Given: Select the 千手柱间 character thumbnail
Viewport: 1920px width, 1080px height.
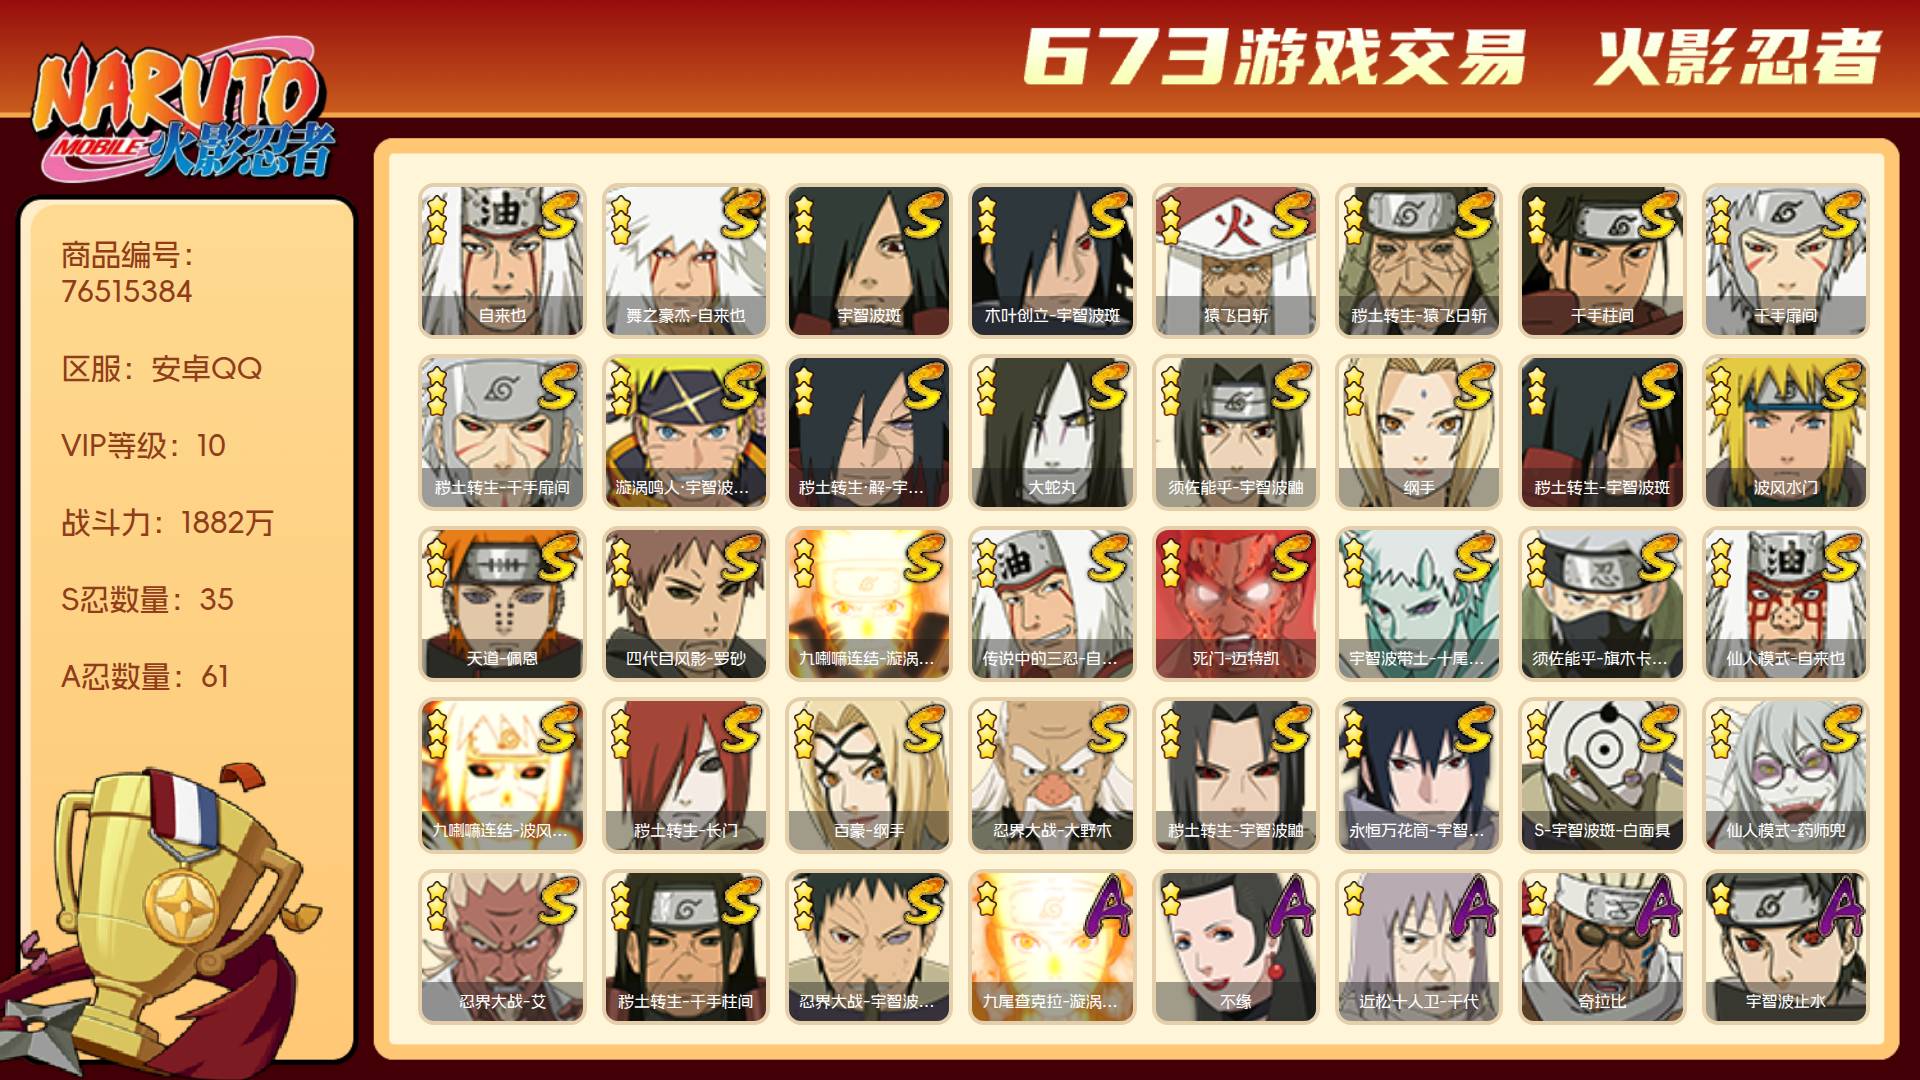Looking at the screenshot, I should coord(1602,260).
